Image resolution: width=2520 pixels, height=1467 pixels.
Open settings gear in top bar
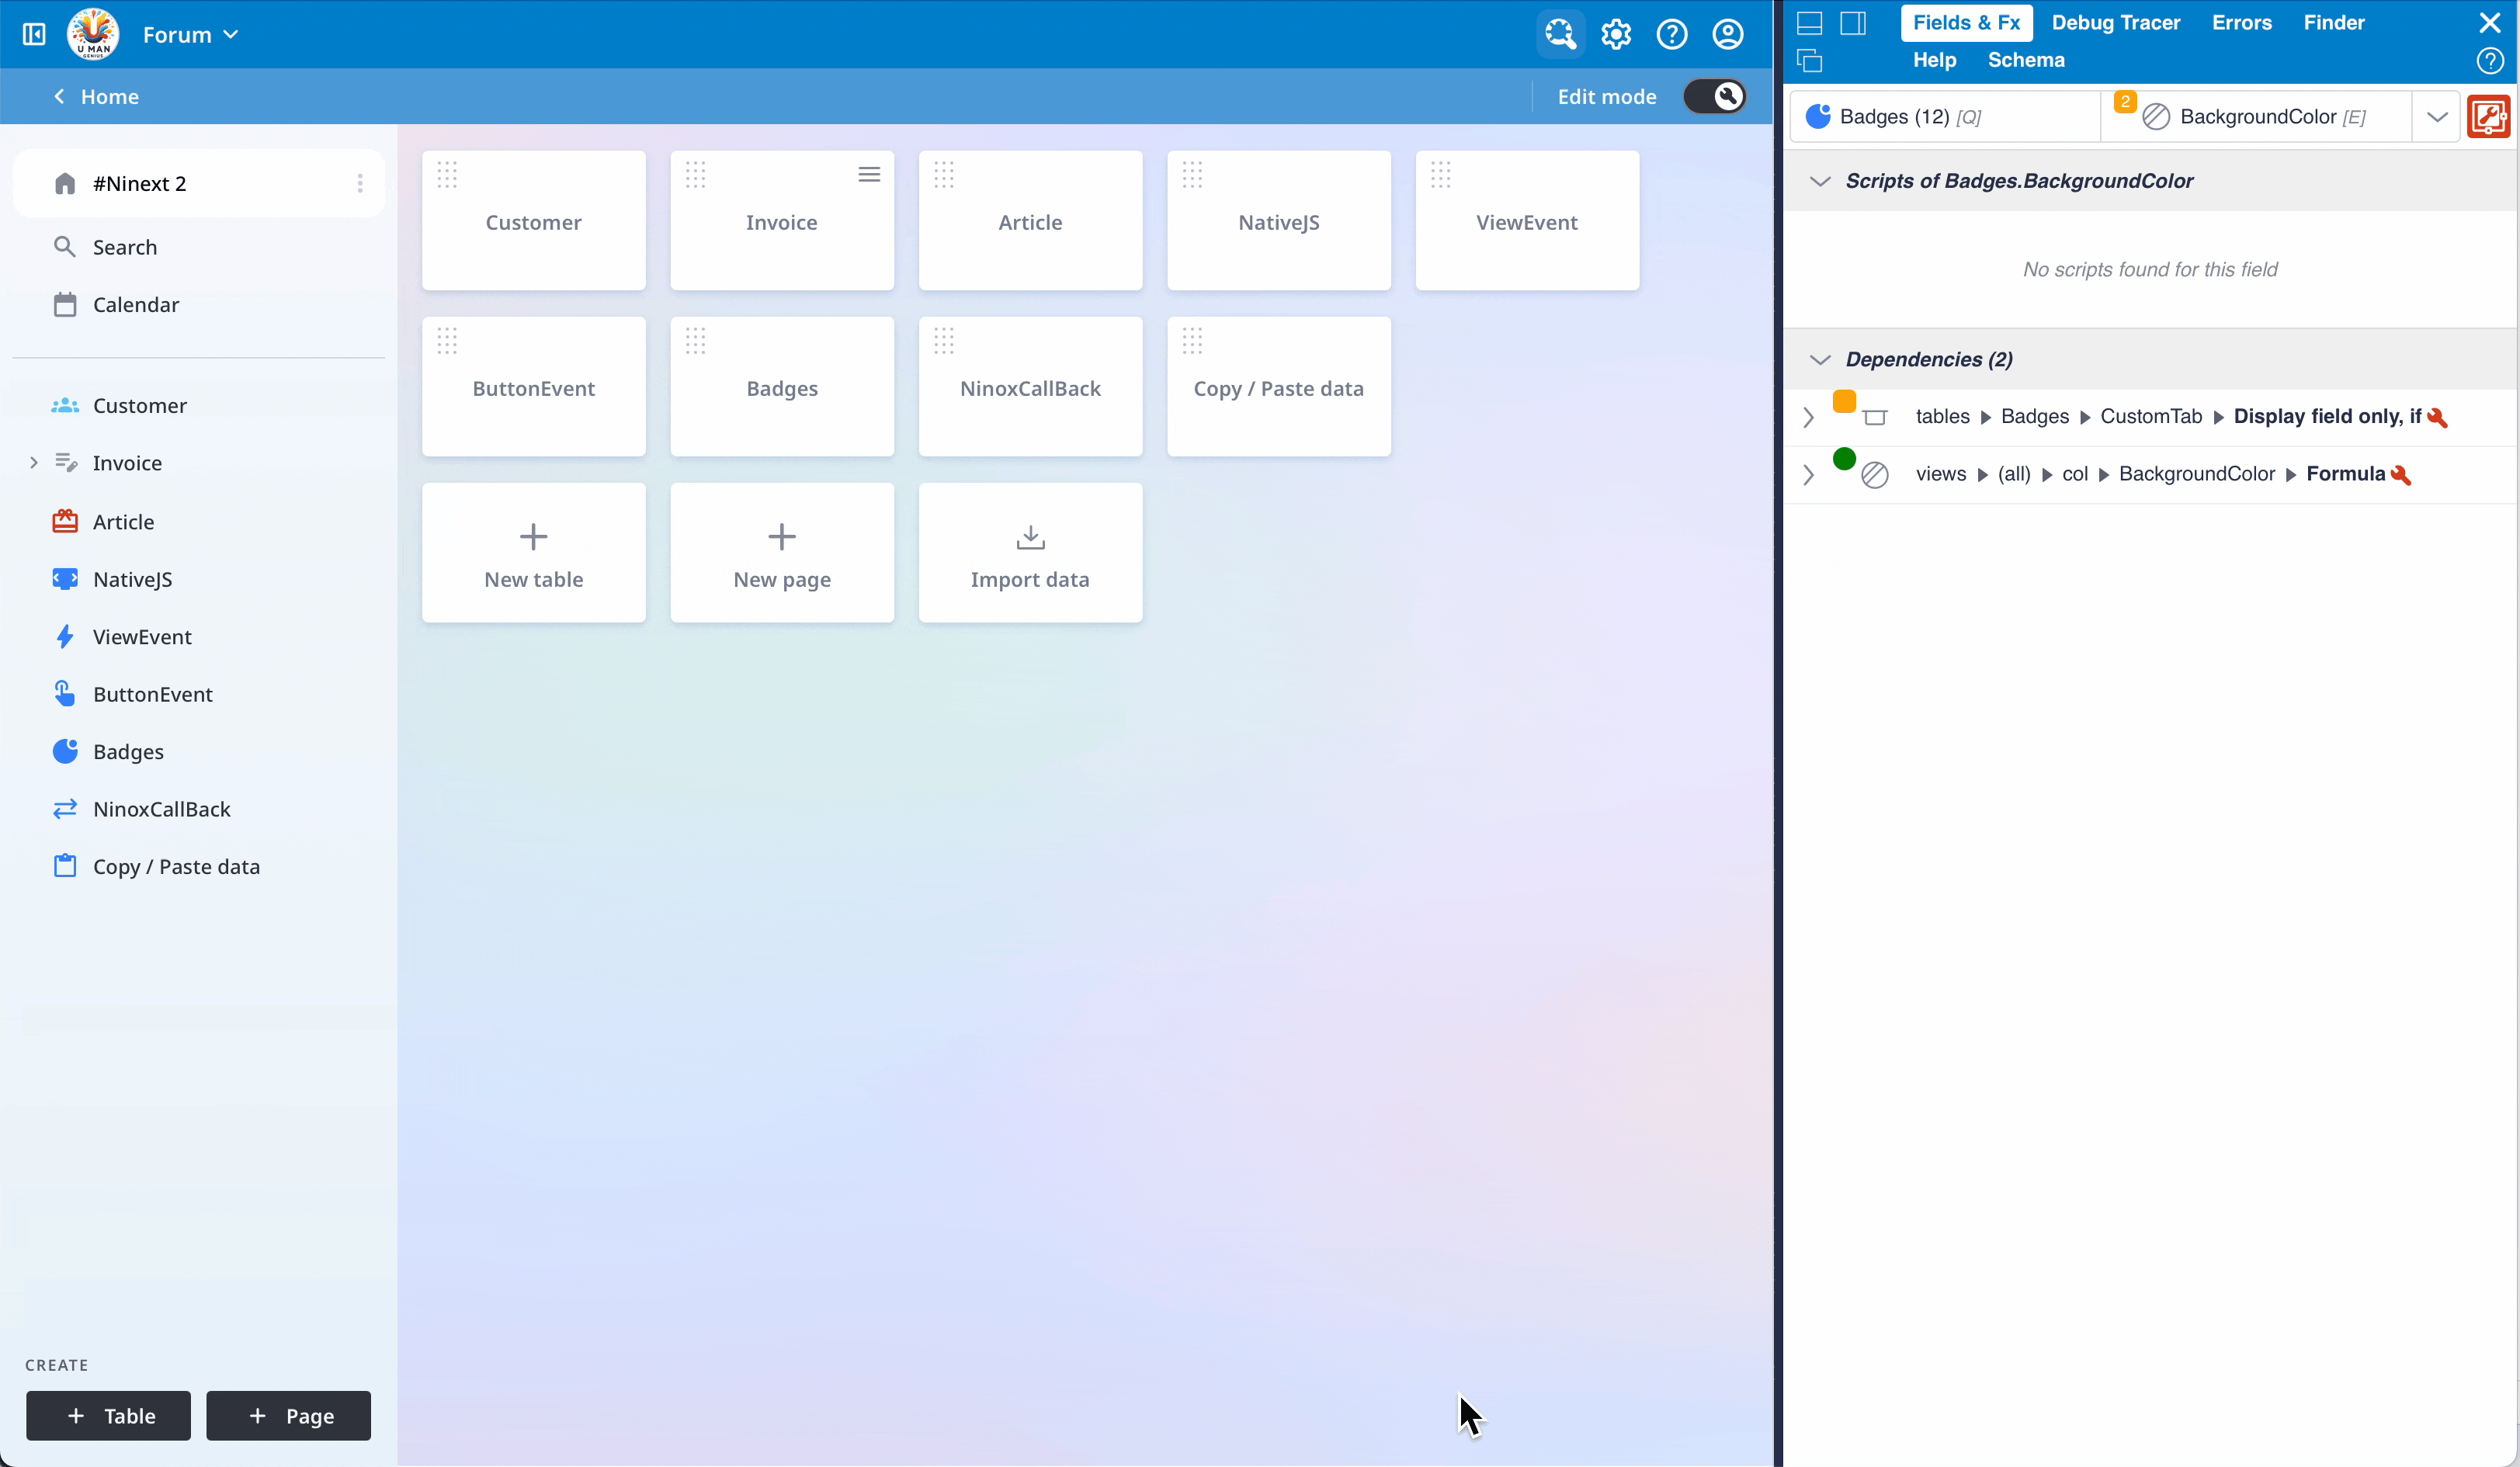pyautogui.click(x=1616, y=34)
